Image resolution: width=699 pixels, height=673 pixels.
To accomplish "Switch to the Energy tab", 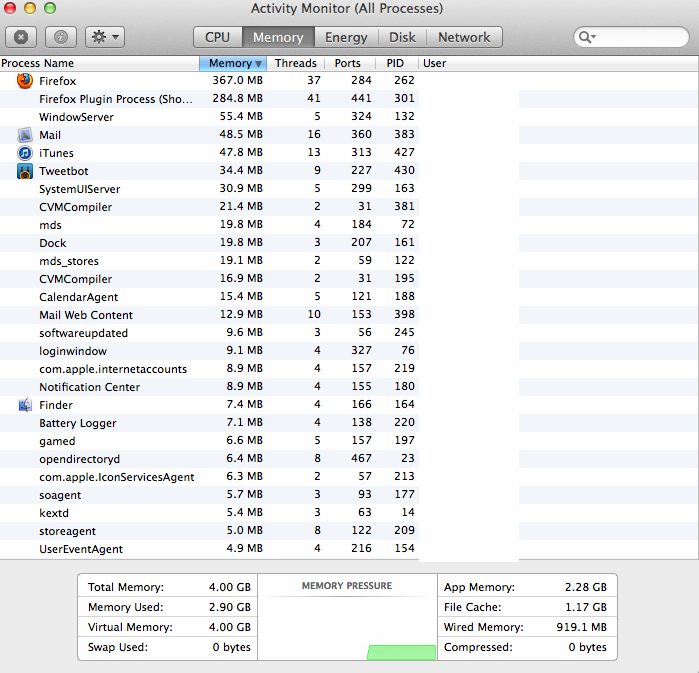I will [x=346, y=37].
